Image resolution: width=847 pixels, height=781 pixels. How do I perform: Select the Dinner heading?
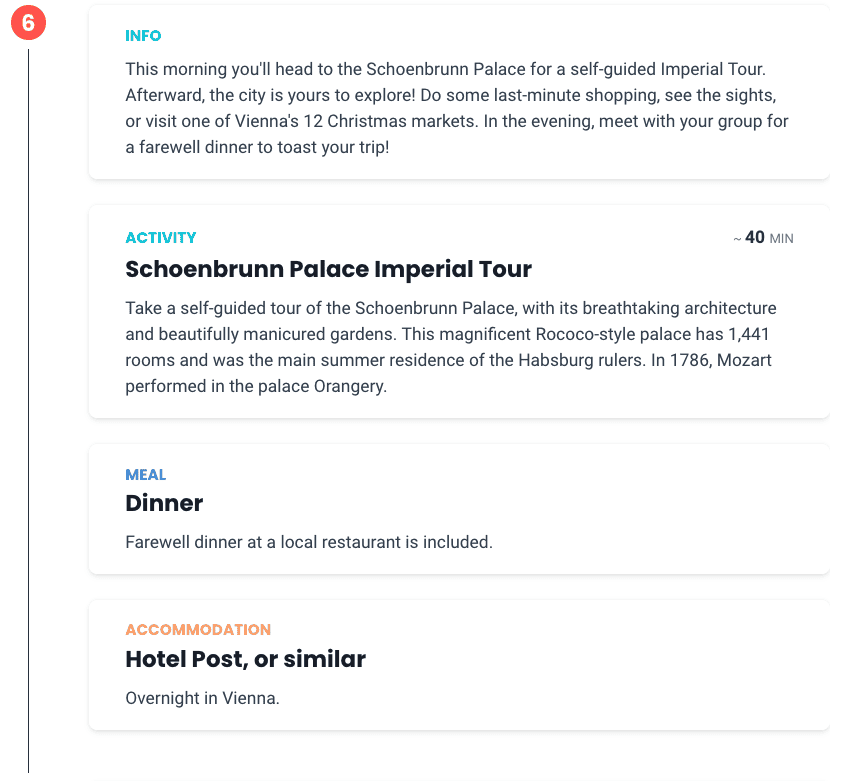[x=164, y=503]
